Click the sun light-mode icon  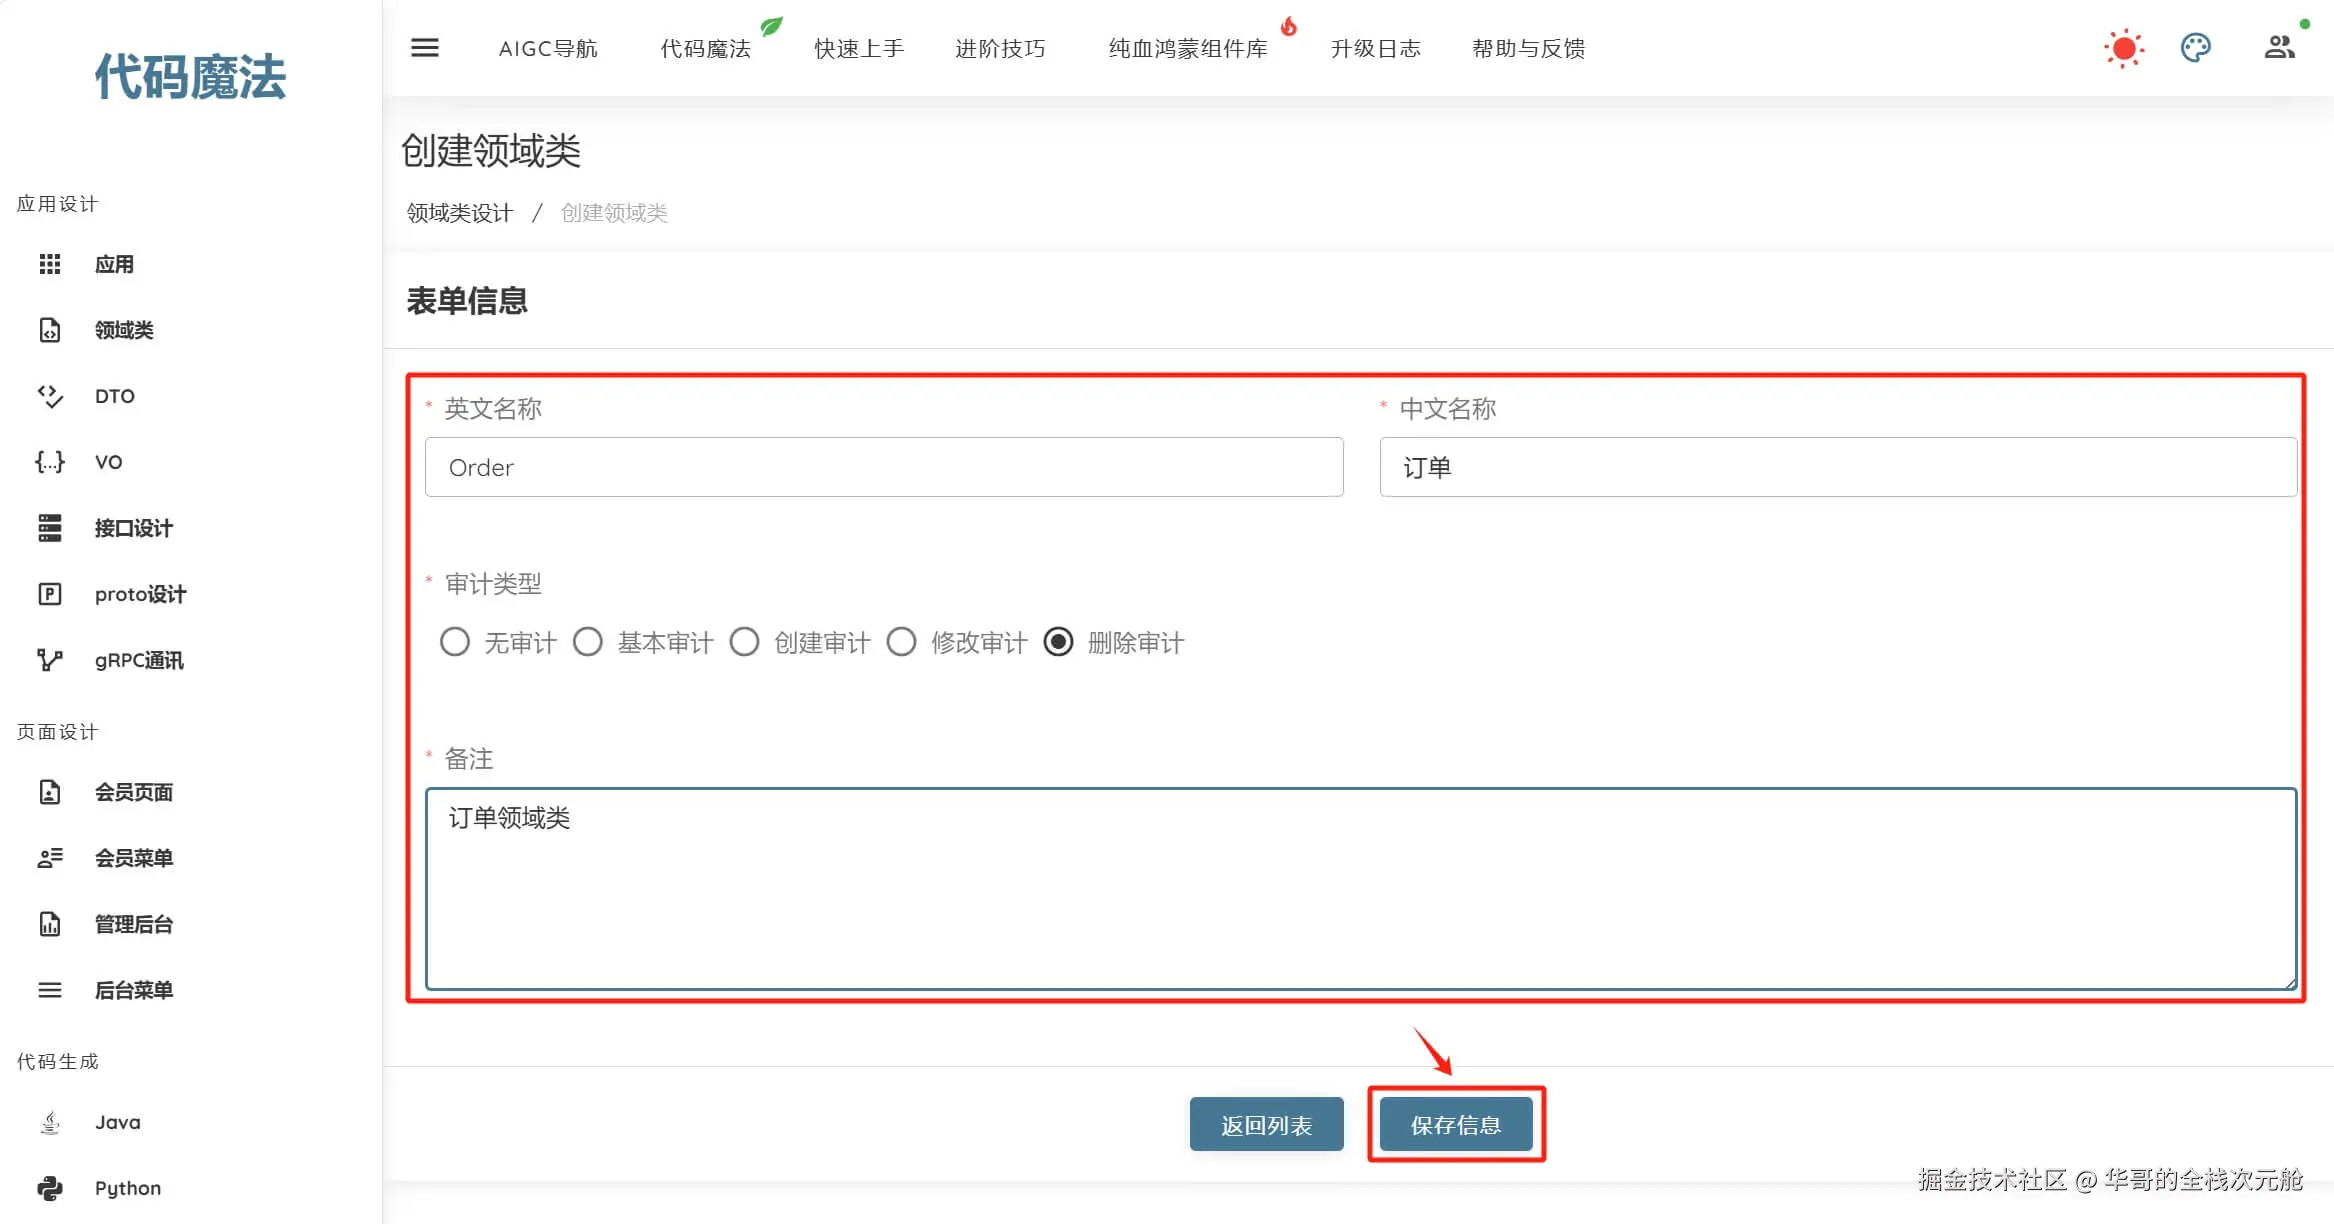(2123, 48)
